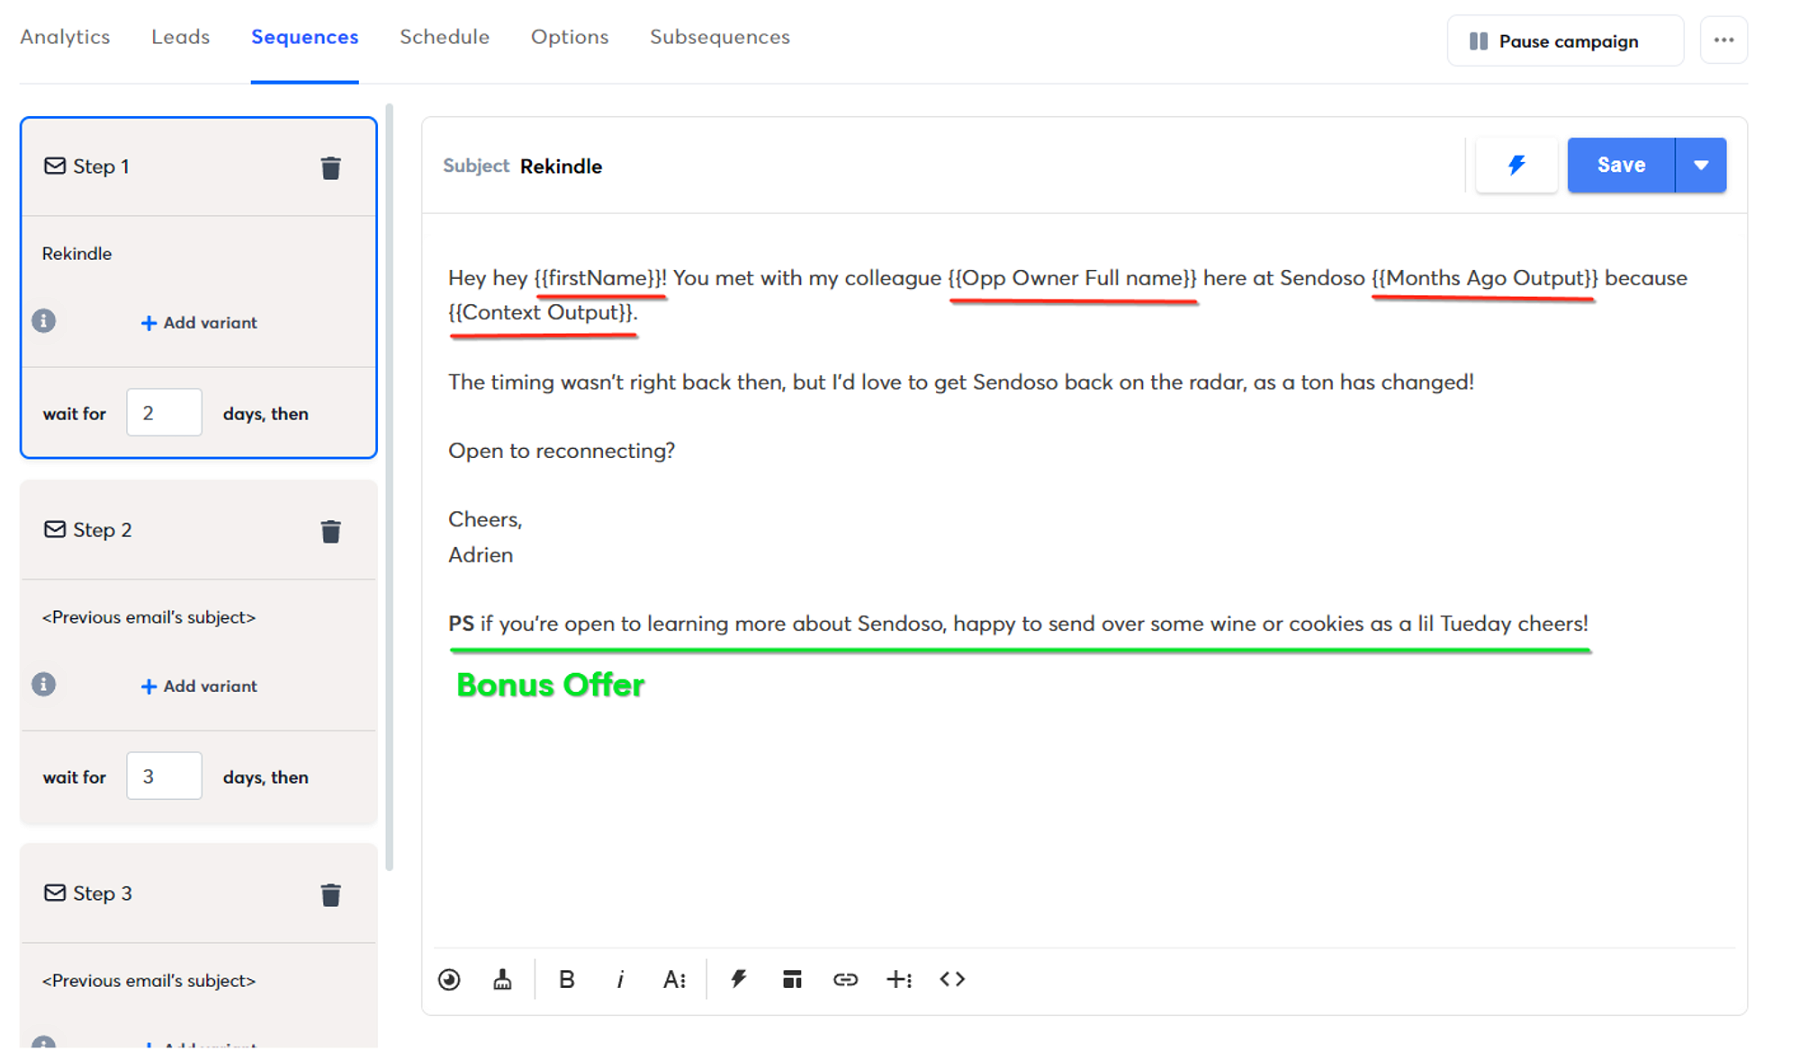Image resolution: width=1800 pixels, height=1051 pixels.
Task: Insert a hyperlink with the link icon
Action: (845, 979)
